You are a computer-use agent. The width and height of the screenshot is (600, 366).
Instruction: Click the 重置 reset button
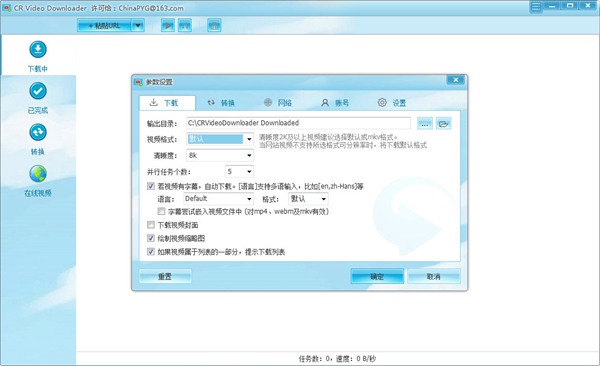click(x=165, y=276)
